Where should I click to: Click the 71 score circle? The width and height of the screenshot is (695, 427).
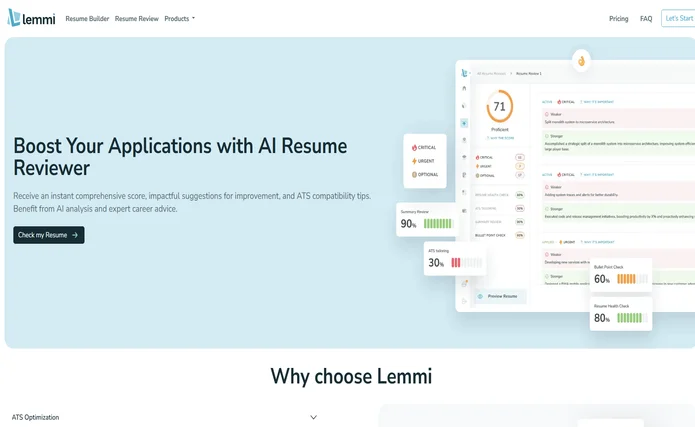[500, 106]
